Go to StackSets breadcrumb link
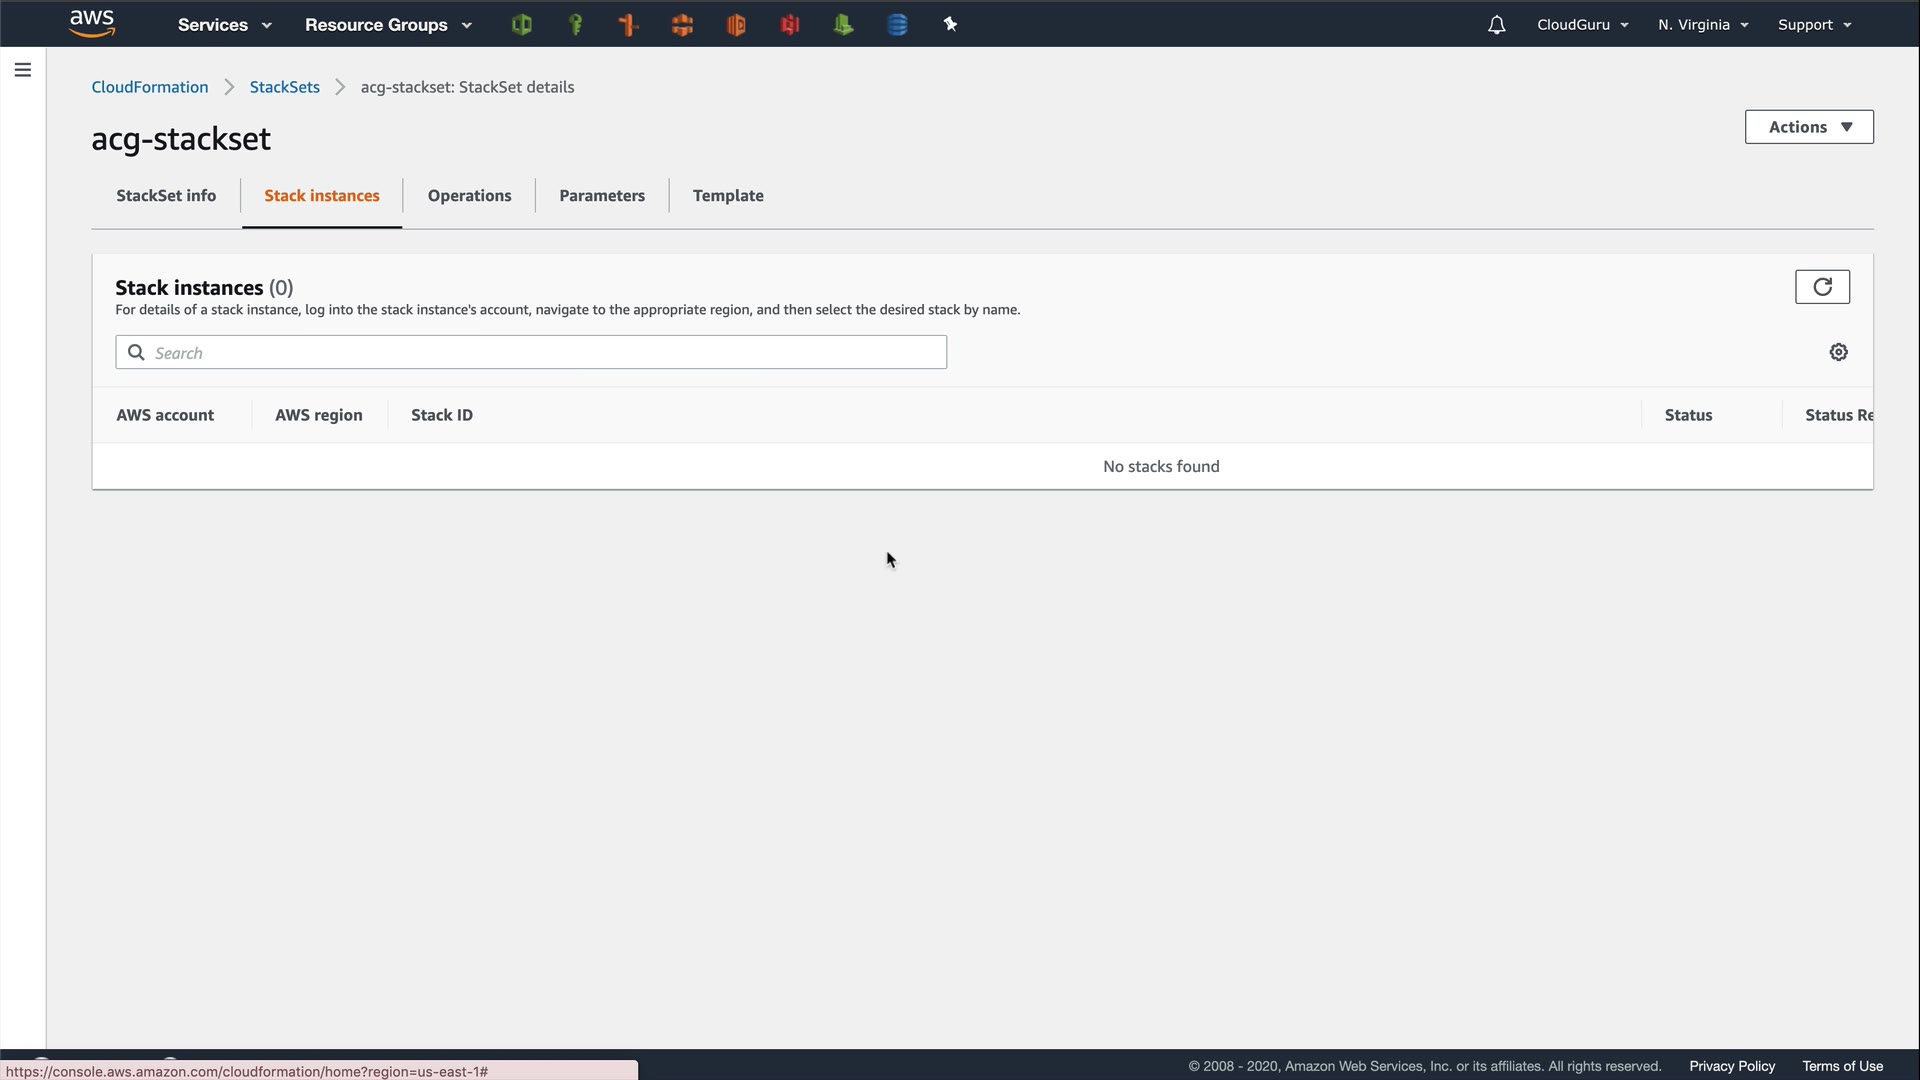This screenshot has width=1920, height=1080. pyautogui.click(x=285, y=87)
